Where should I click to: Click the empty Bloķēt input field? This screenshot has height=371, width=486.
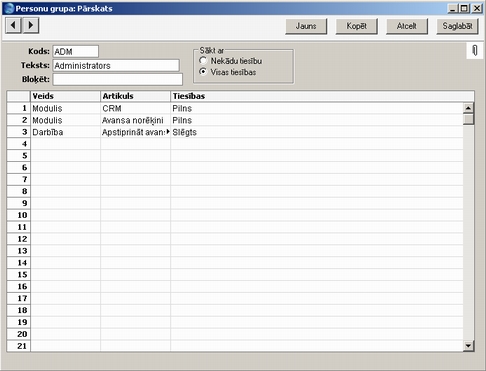pyautogui.click(x=118, y=79)
